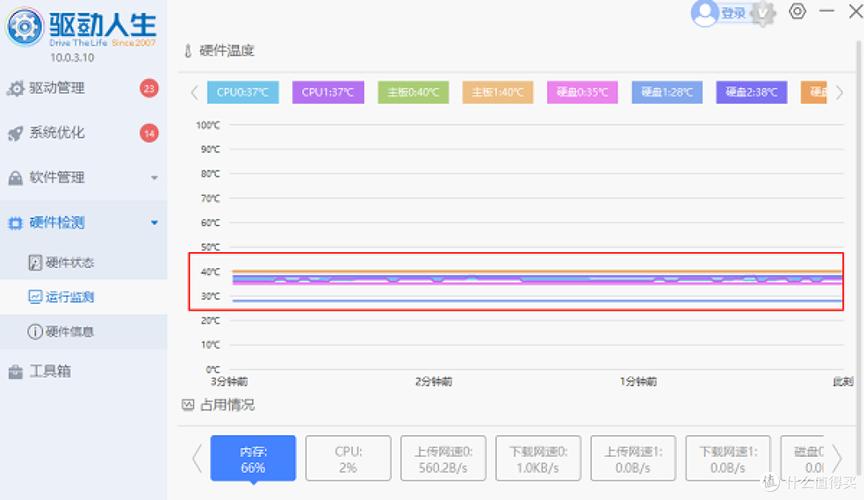Click the 14 badge on 系统优化
Image resolution: width=864 pixels, height=500 pixels.
click(149, 133)
